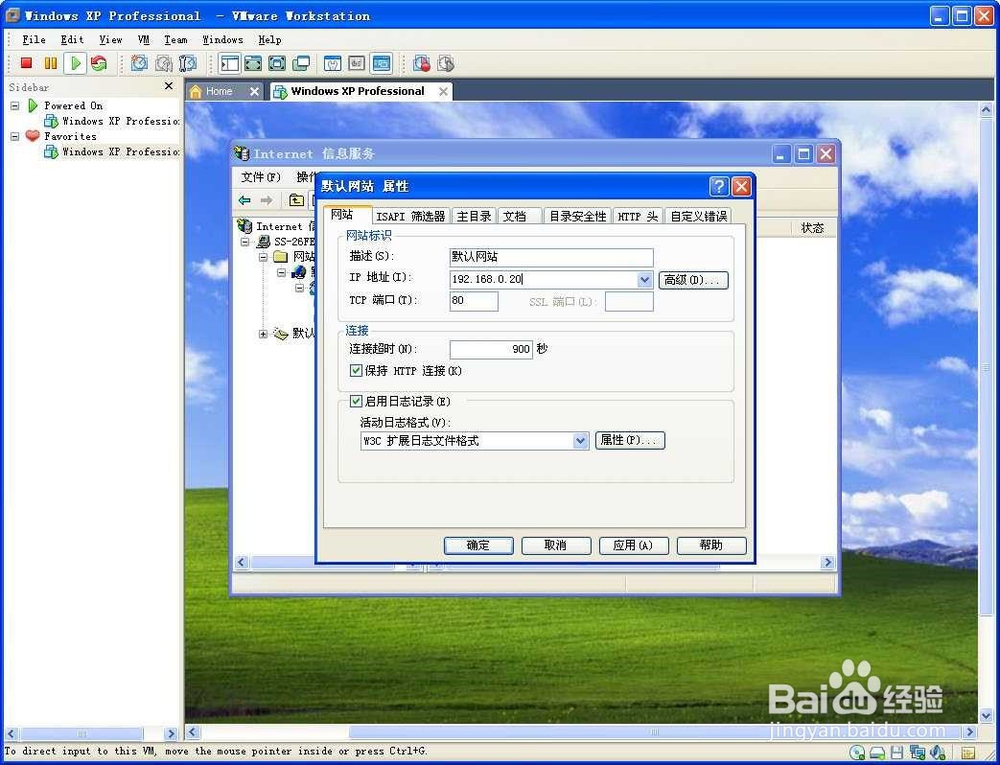Toggle the 保持 HTTP 连接 checkbox
This screenshot has width=1000, height=765.
357,370
